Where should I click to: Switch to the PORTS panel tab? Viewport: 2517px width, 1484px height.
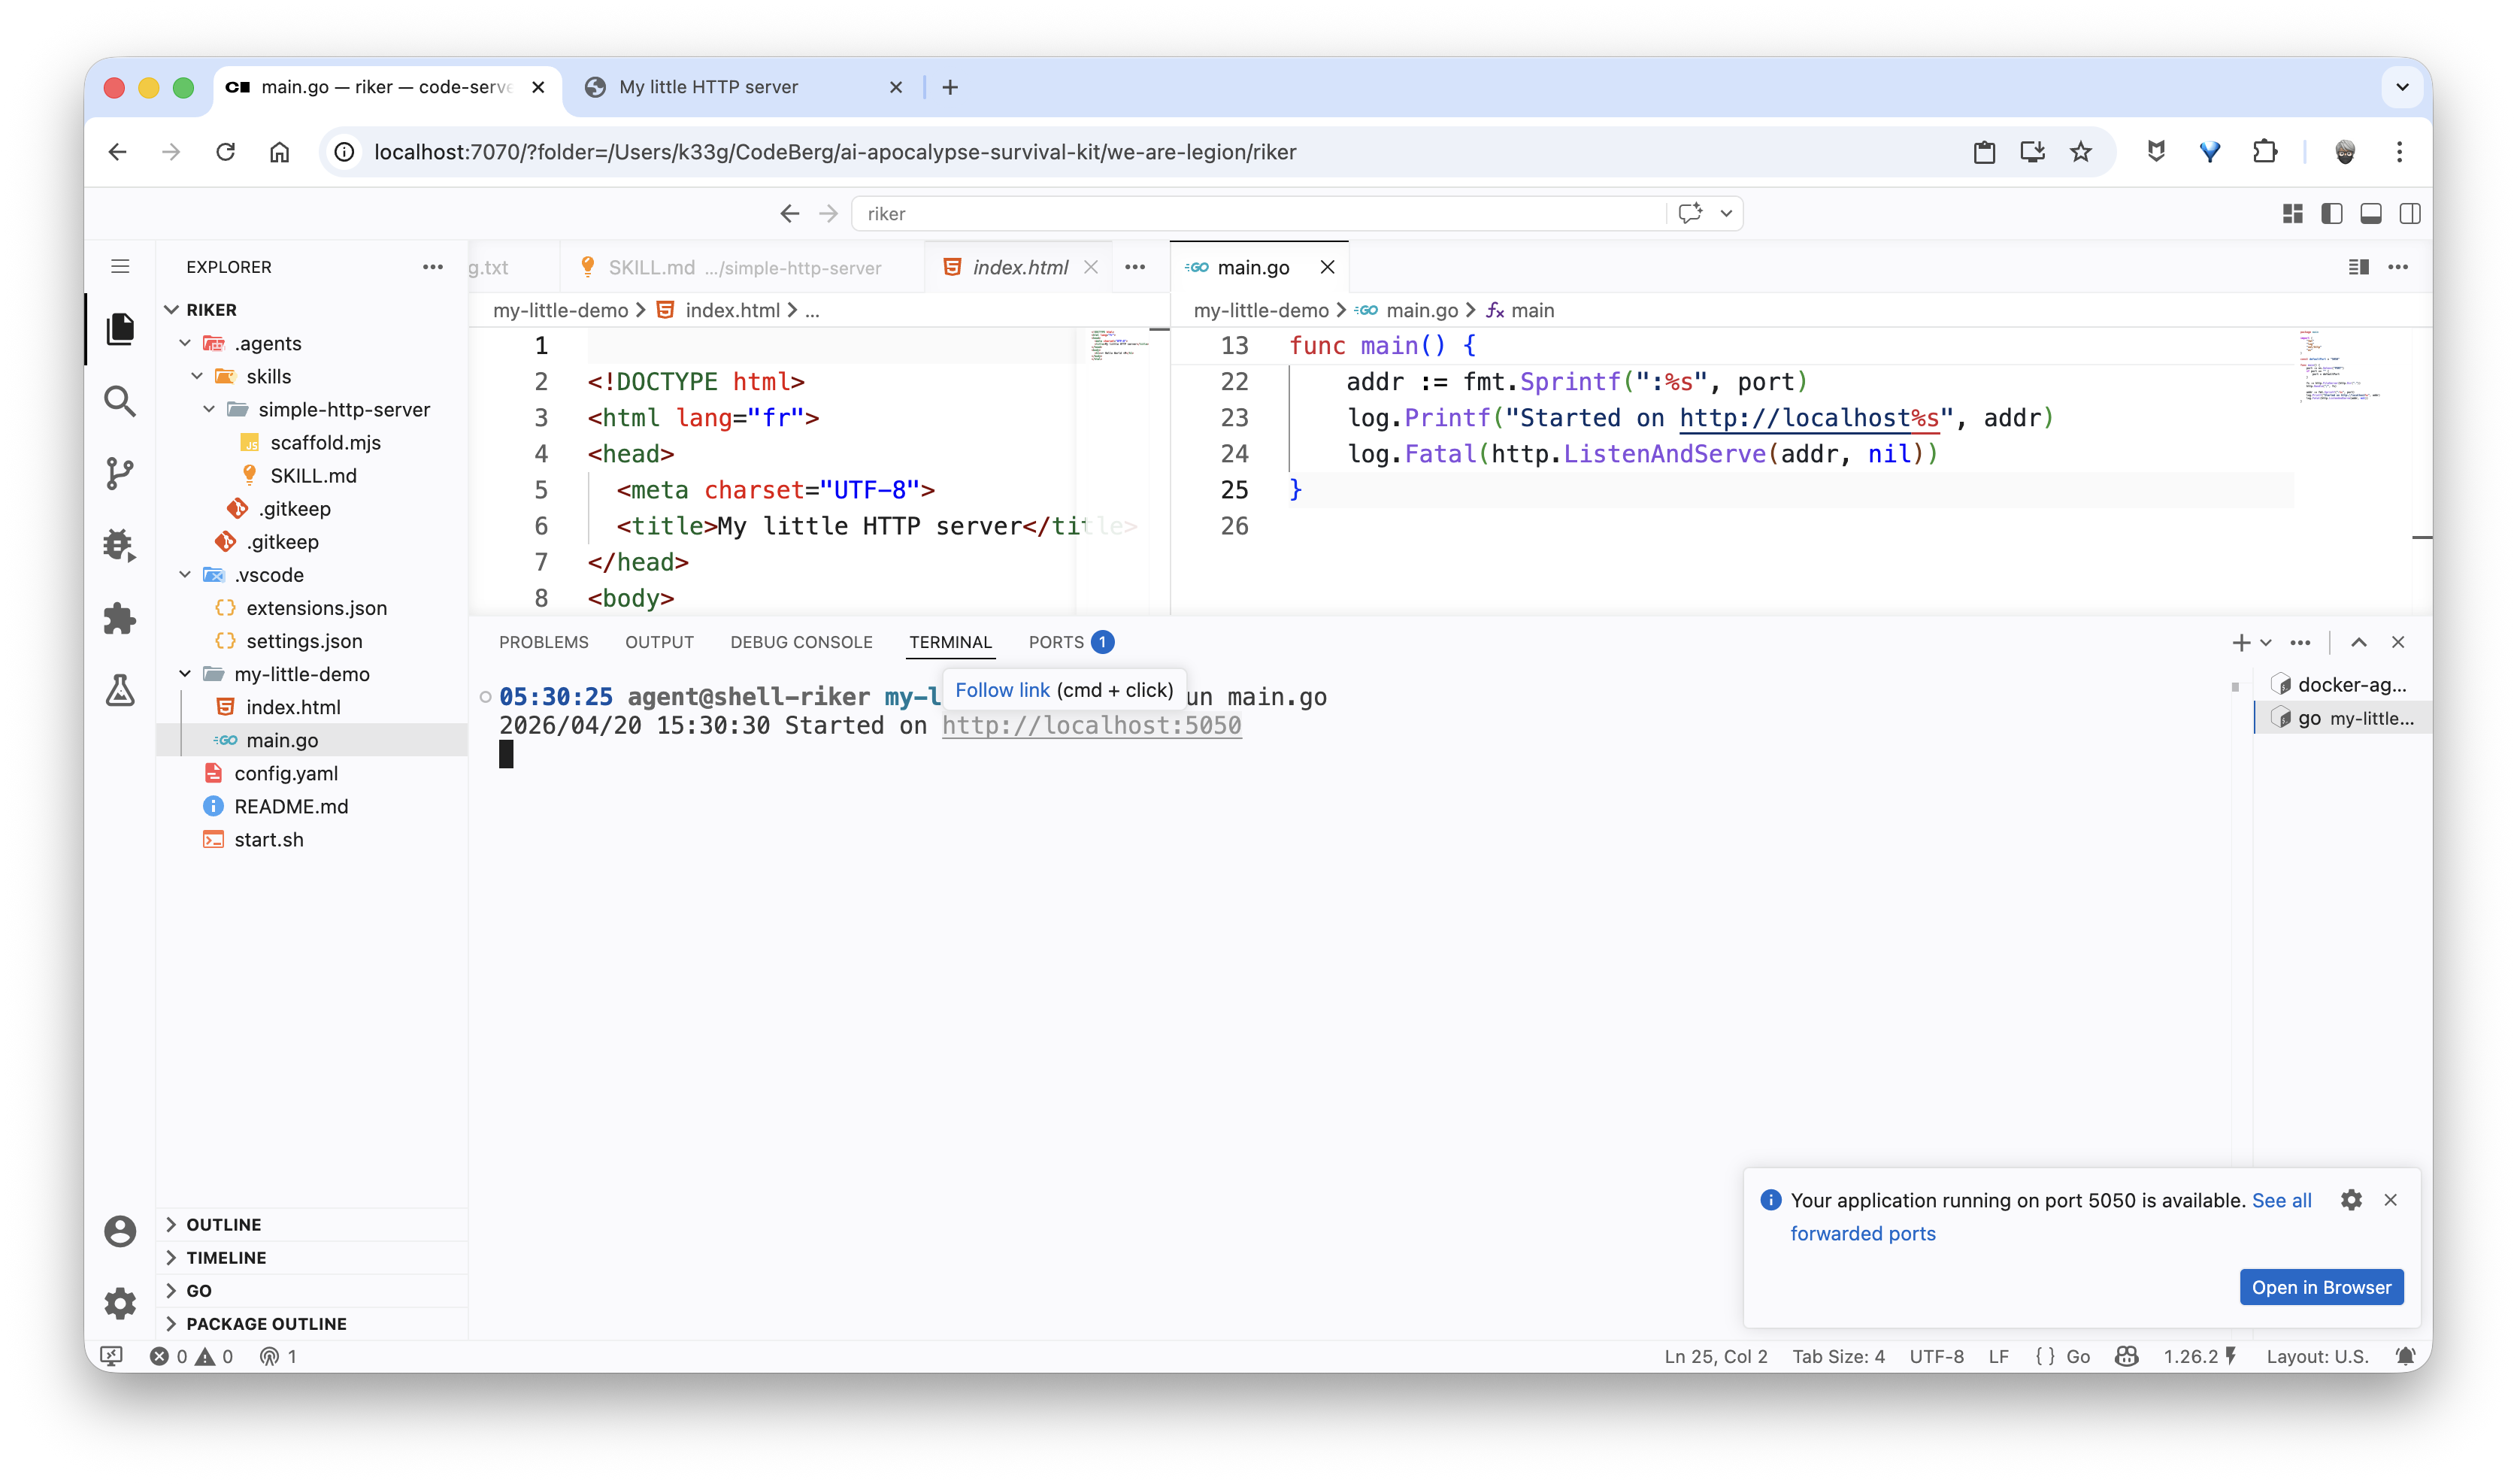(x=1056, y=642)
